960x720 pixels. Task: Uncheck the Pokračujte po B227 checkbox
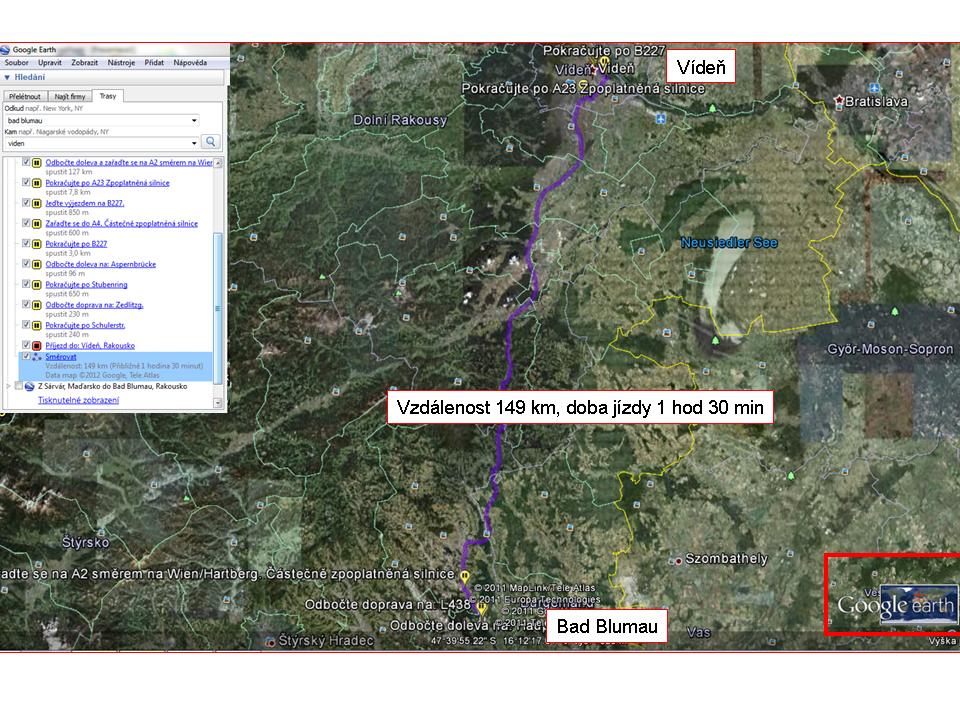26,243
